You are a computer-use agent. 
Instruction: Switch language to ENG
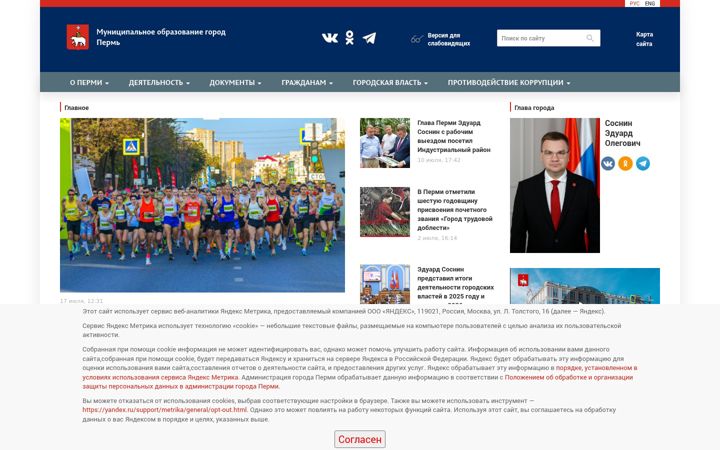[650, 3]
